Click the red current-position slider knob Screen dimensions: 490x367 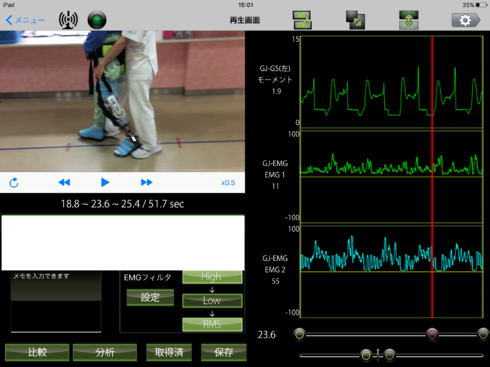click(x=432, y=334)
